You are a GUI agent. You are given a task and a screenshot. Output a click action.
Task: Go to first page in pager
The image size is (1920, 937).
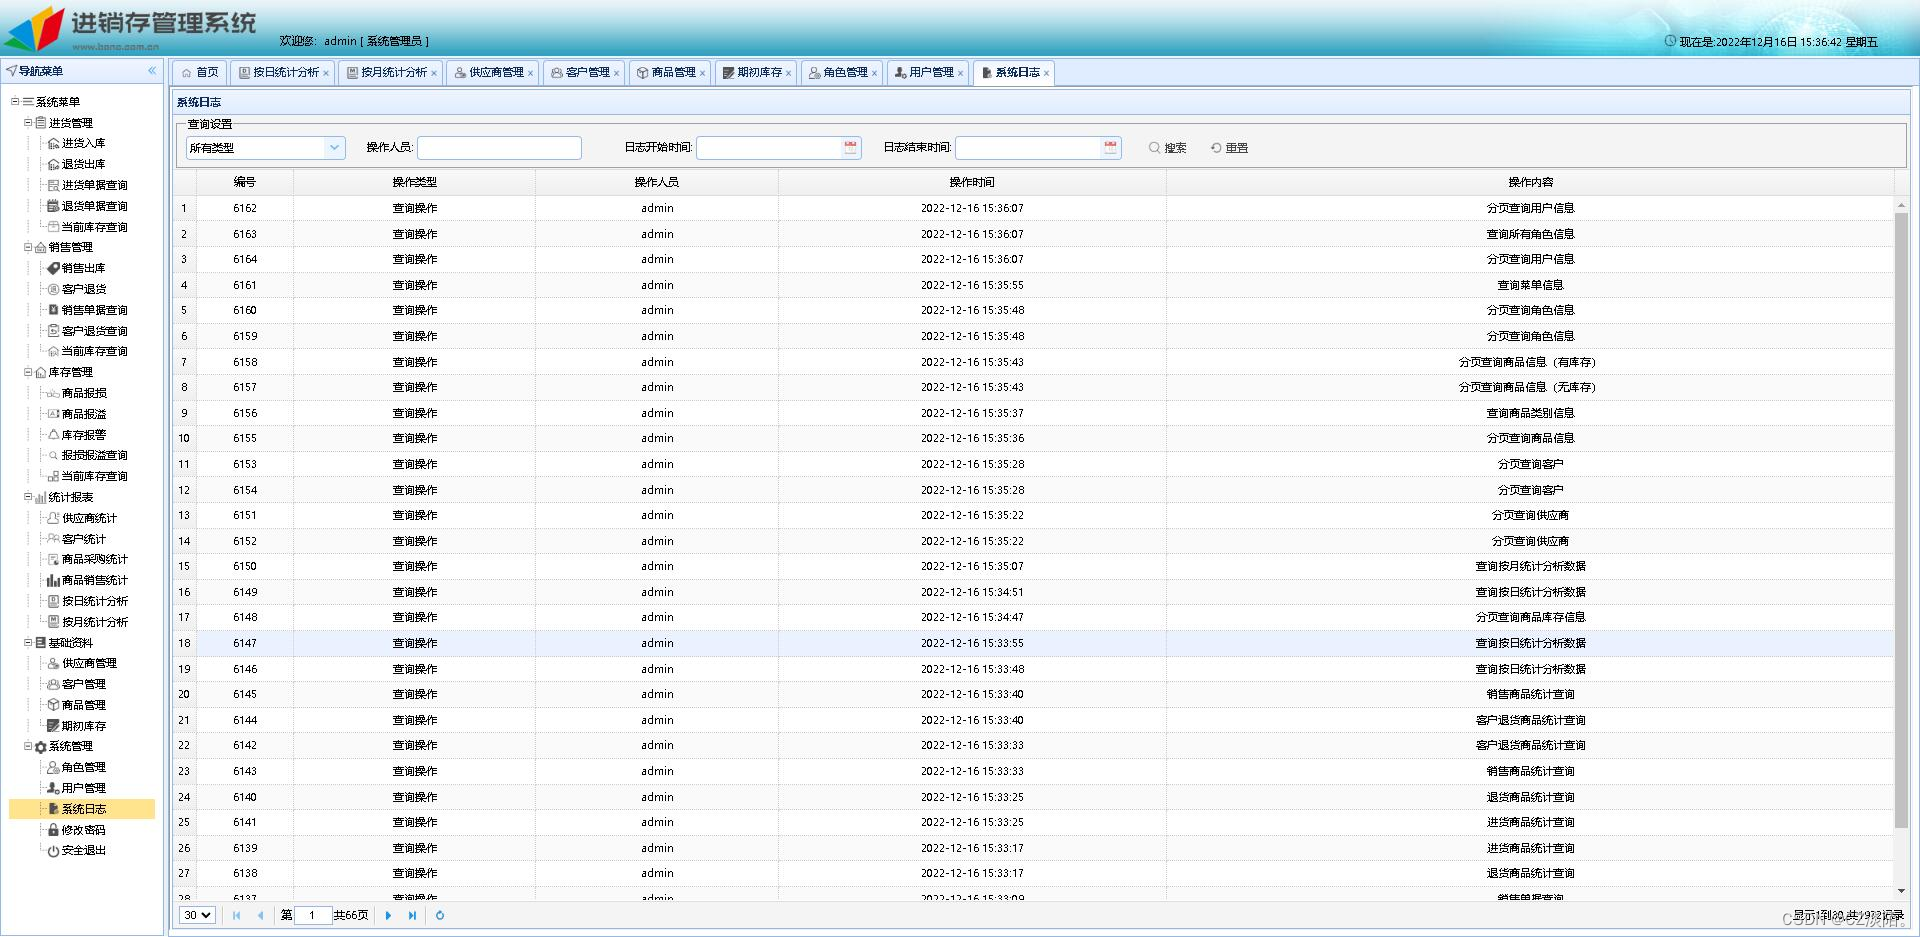point(237,915)
